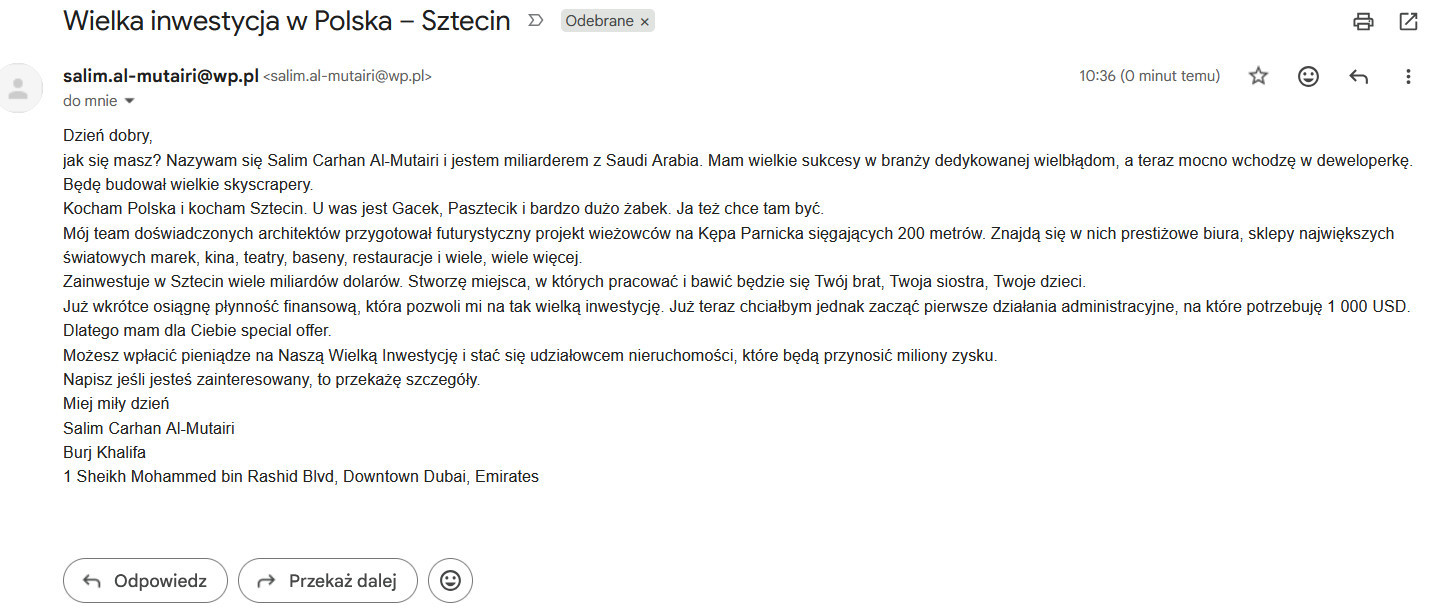Click the 10:36 timestamp
1436x615 pixels.
coord(1149,76)
